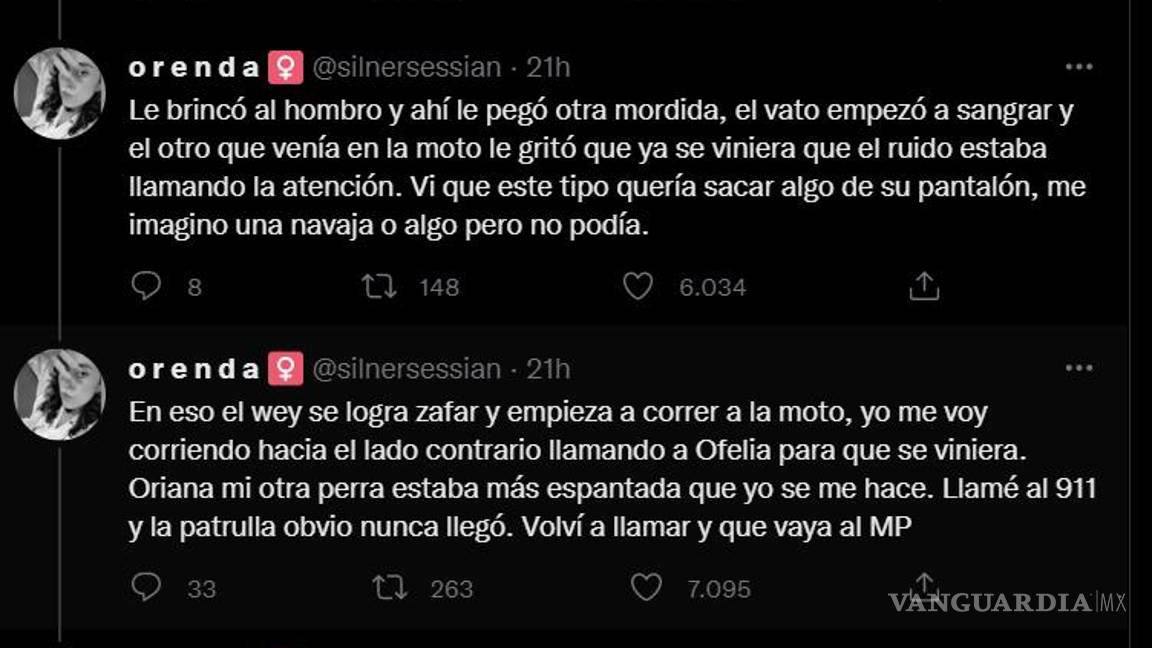Viewport: 1152px width, 648px height.
Task: Click the Vanguardia MX watermark logo
Action: point(1006,602)
